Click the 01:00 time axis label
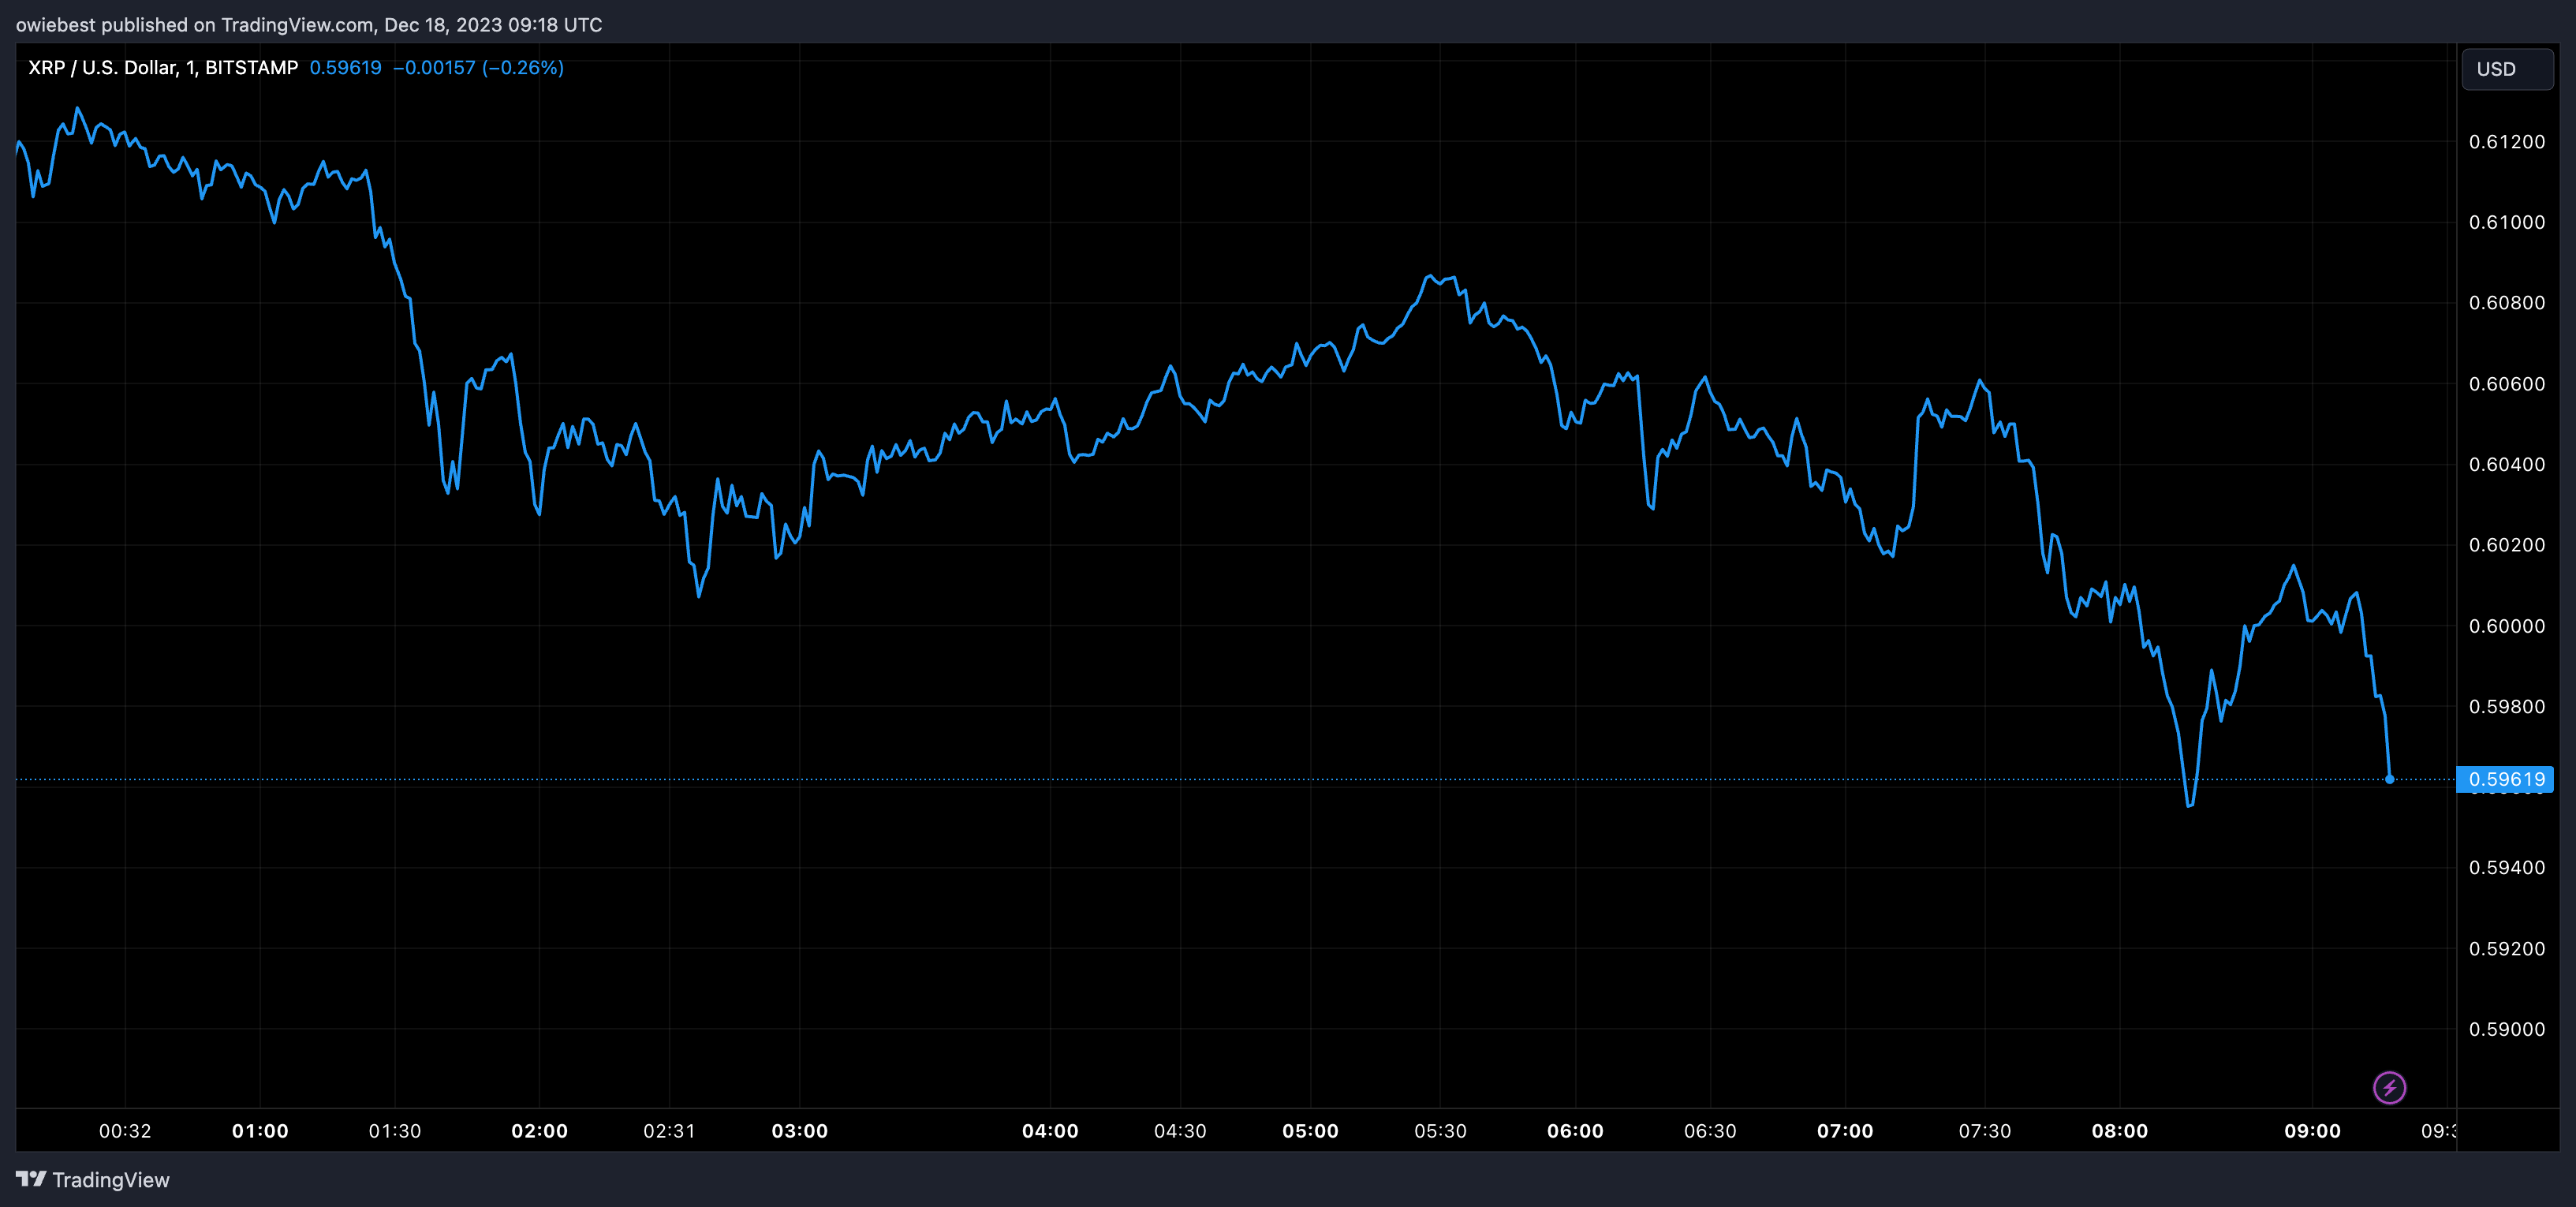The width and height of the screenshot is (2576, 1207). point(260,1131)
